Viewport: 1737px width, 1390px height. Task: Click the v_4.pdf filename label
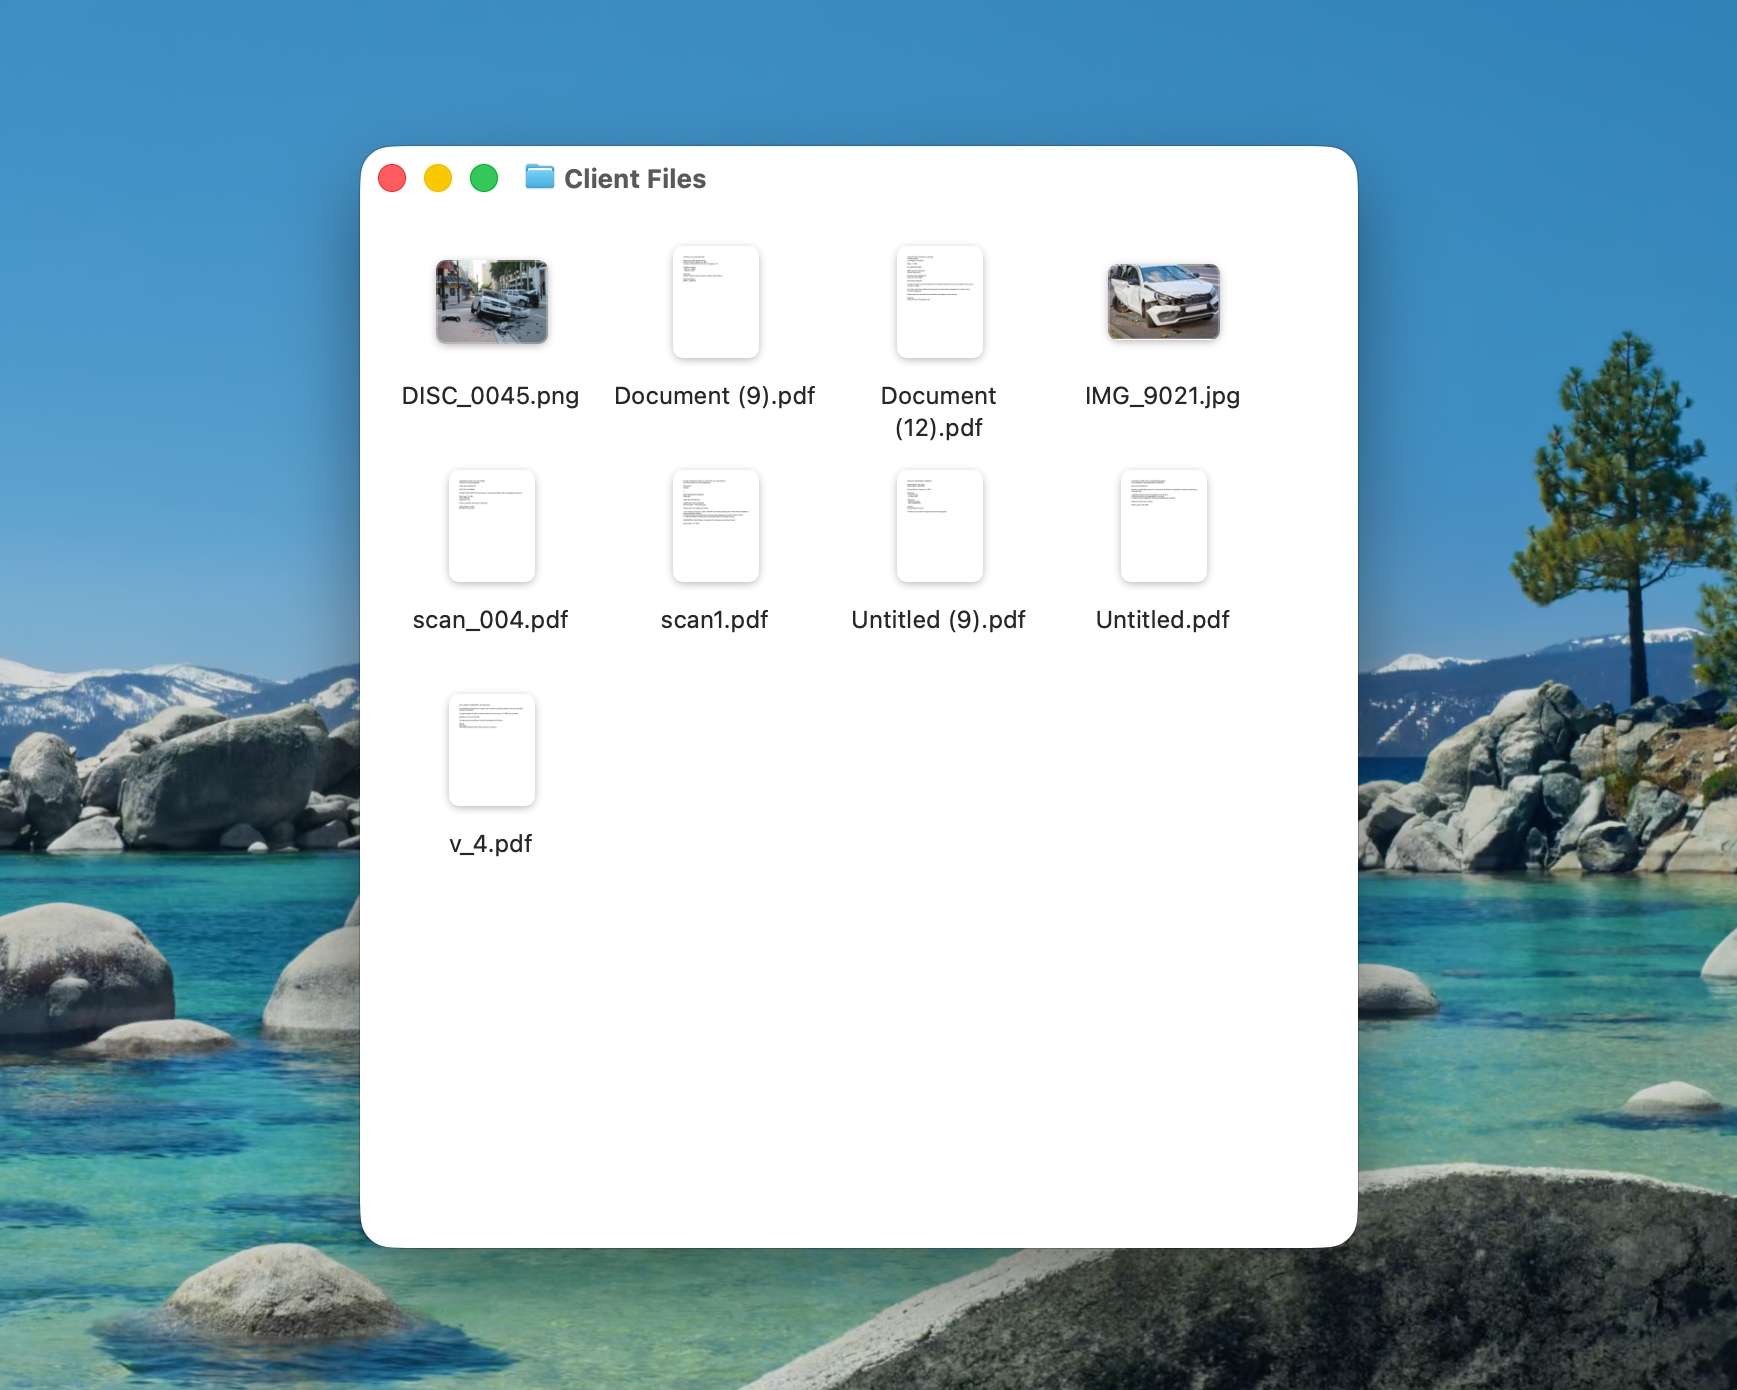coord(491,843)
